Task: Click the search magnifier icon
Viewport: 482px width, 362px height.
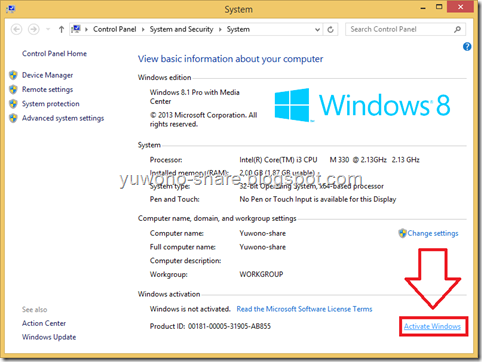Action: pos(458,29)
